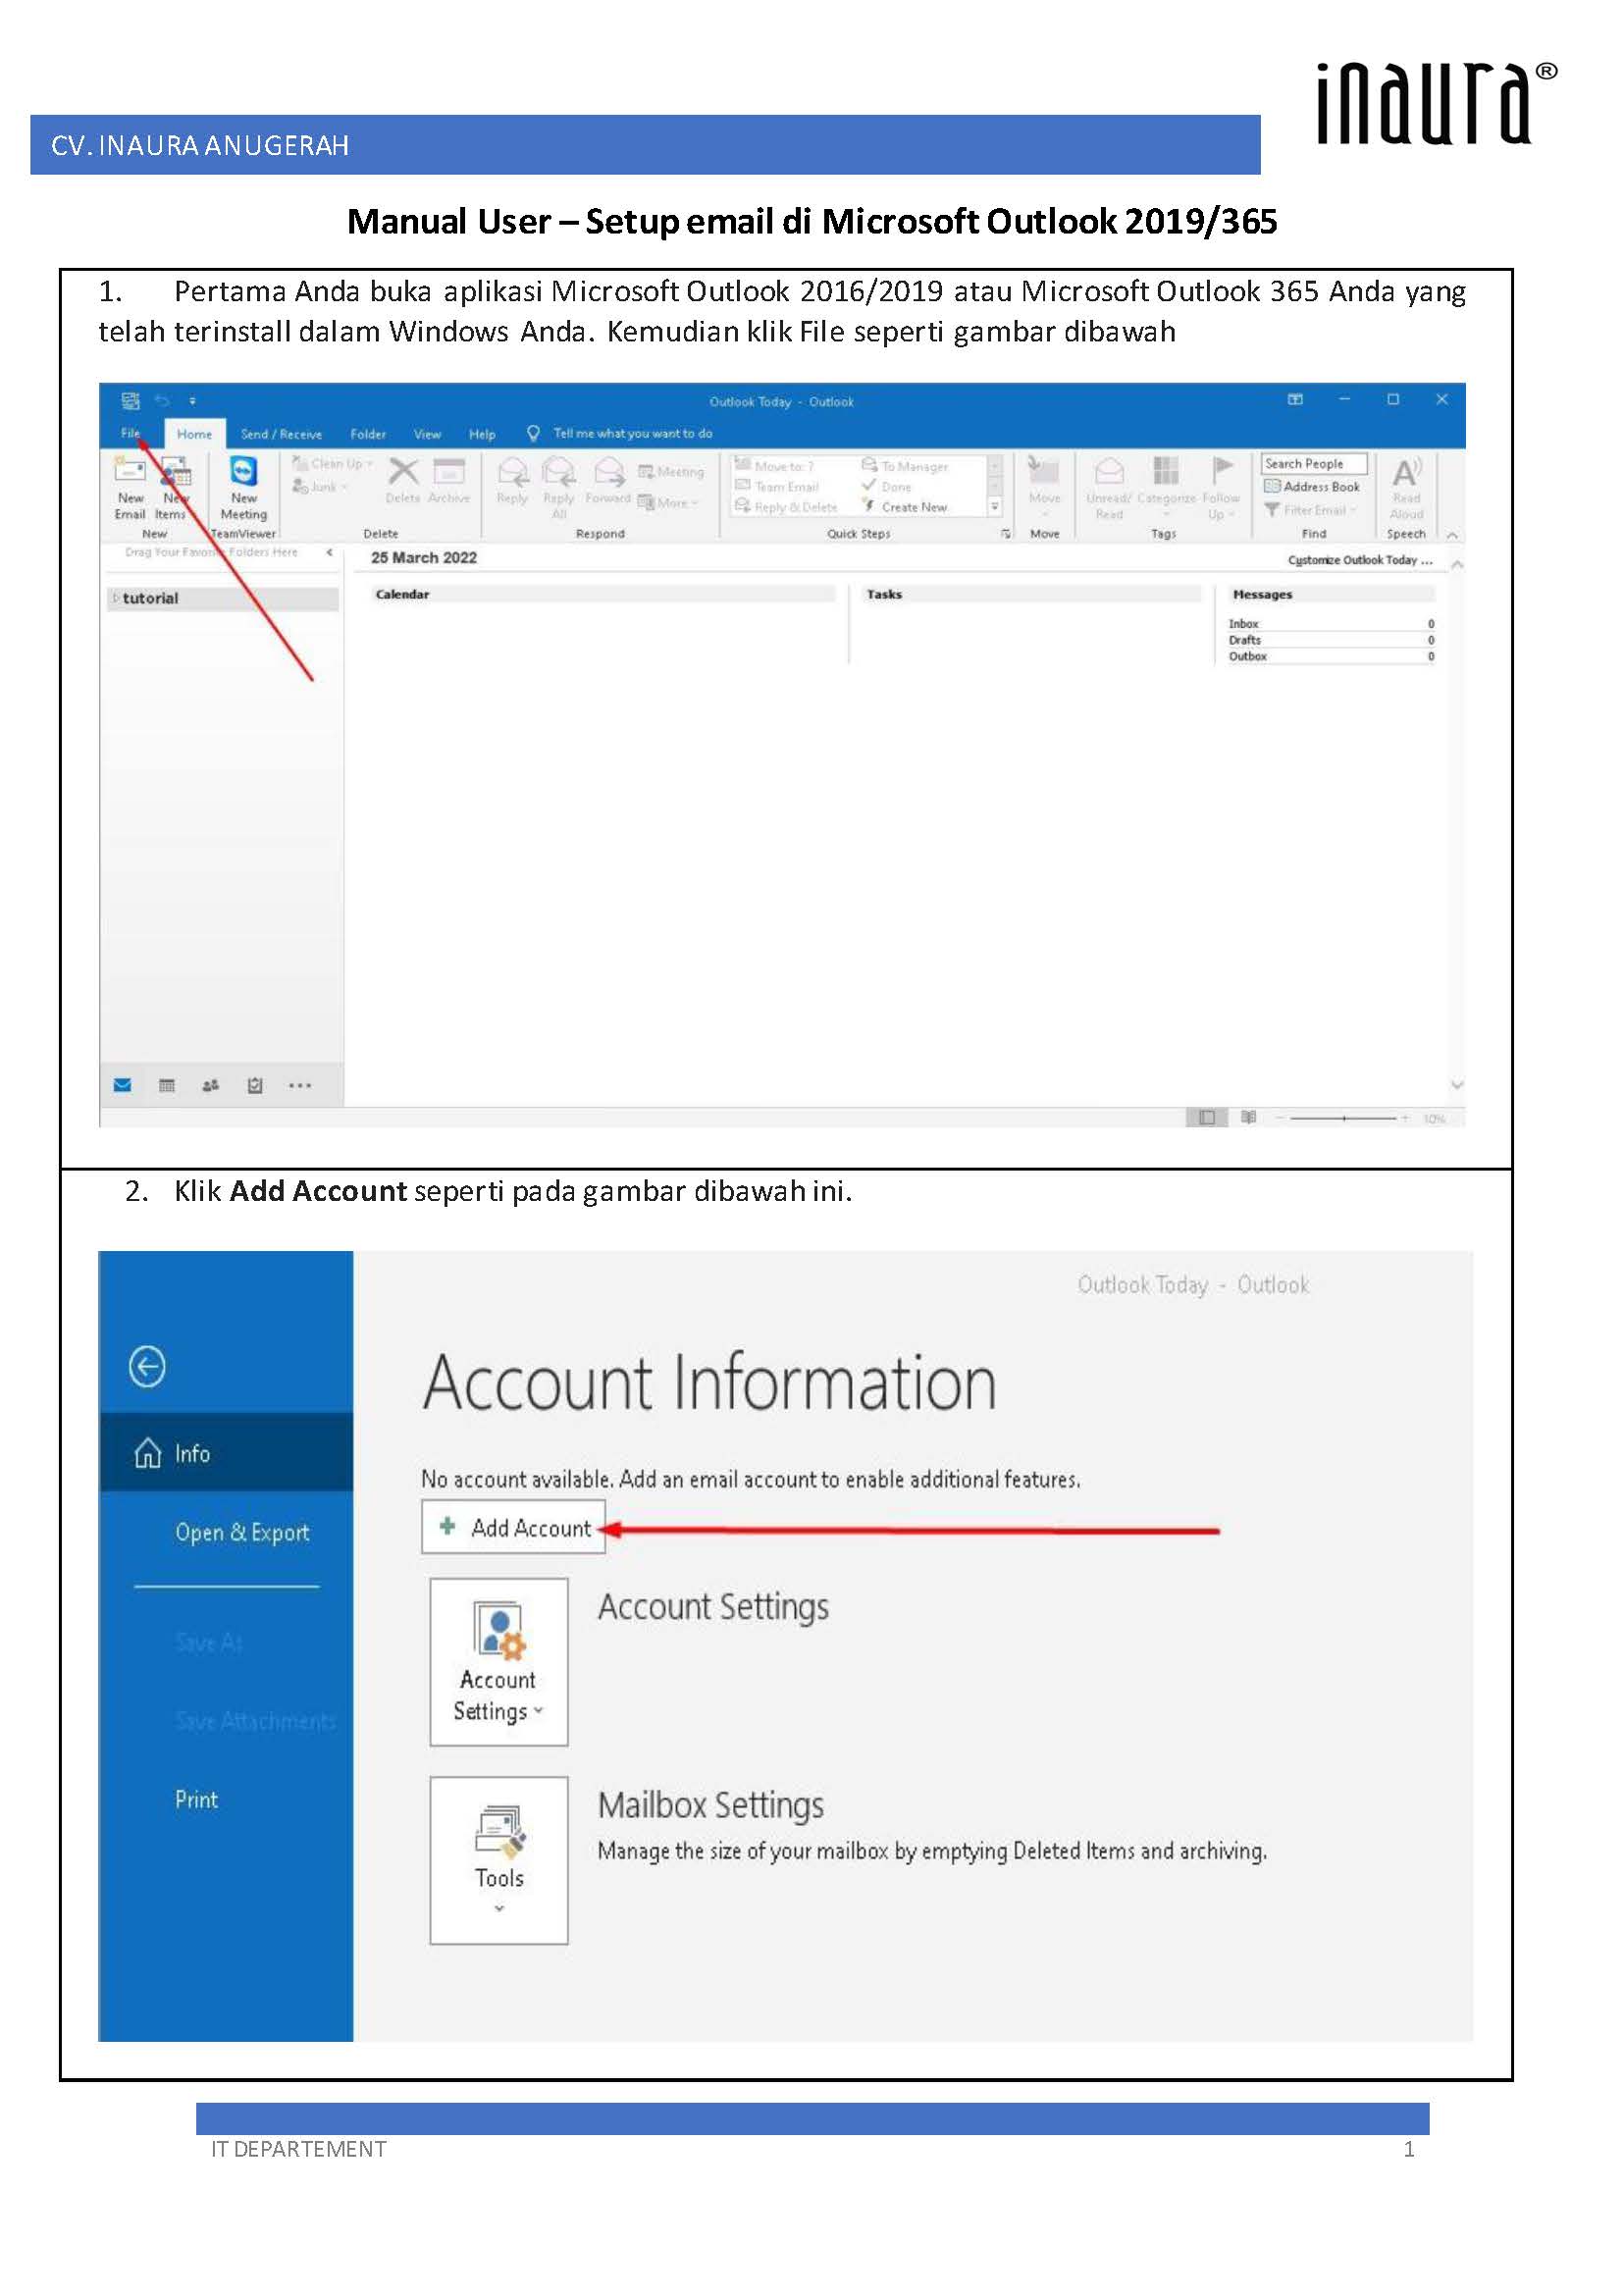Click the Meeting respond button

click(671, 471)
